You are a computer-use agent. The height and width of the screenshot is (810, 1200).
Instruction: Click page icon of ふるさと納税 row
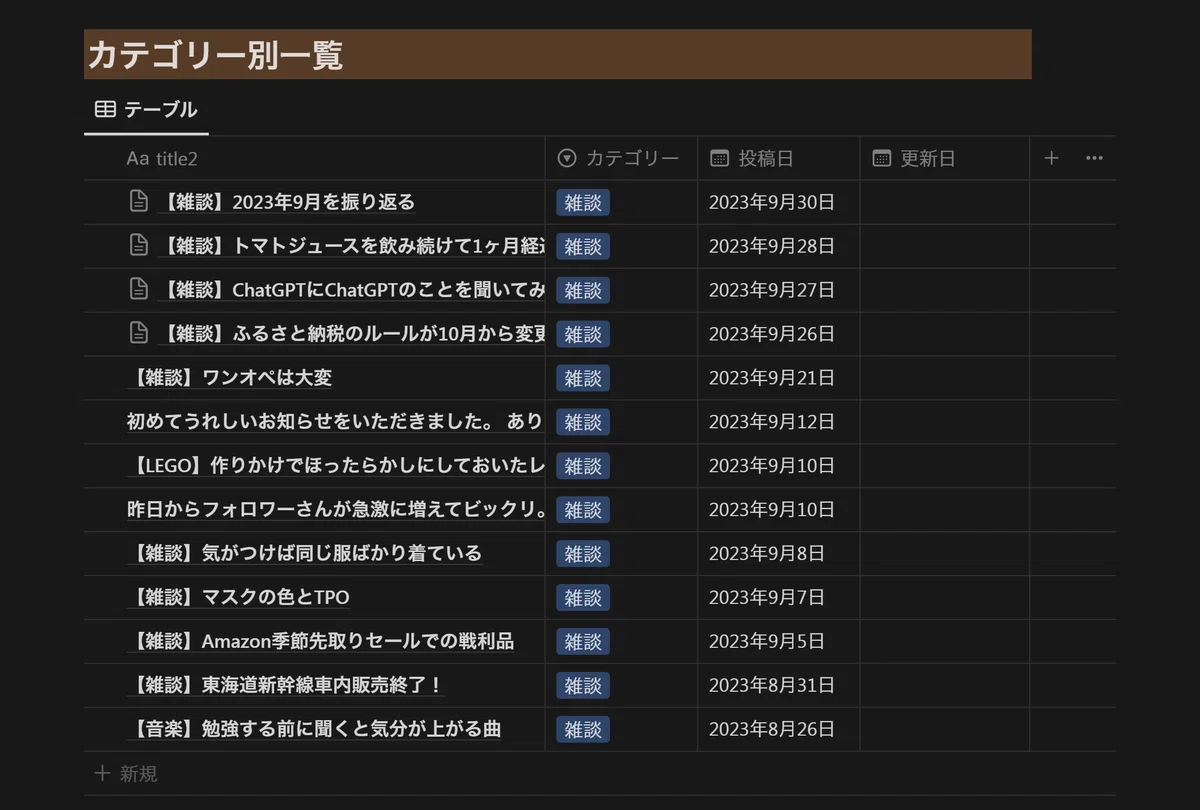coord(139,334)
